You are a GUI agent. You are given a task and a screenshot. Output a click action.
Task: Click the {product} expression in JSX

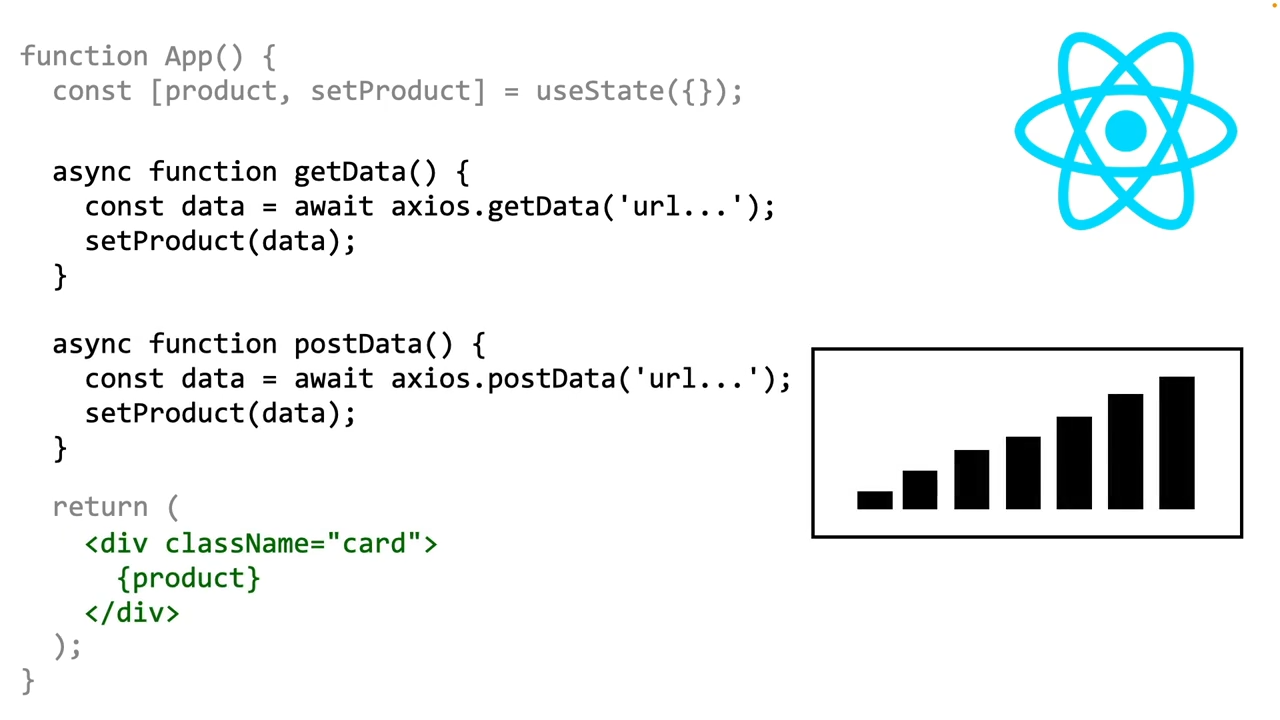point(189,579)
